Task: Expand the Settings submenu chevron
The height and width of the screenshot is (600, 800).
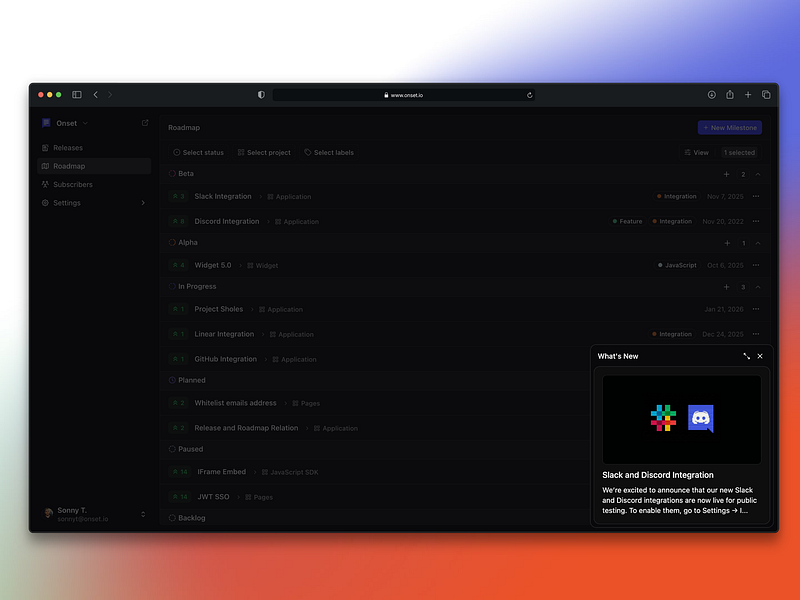Action: tap(143, 203)
